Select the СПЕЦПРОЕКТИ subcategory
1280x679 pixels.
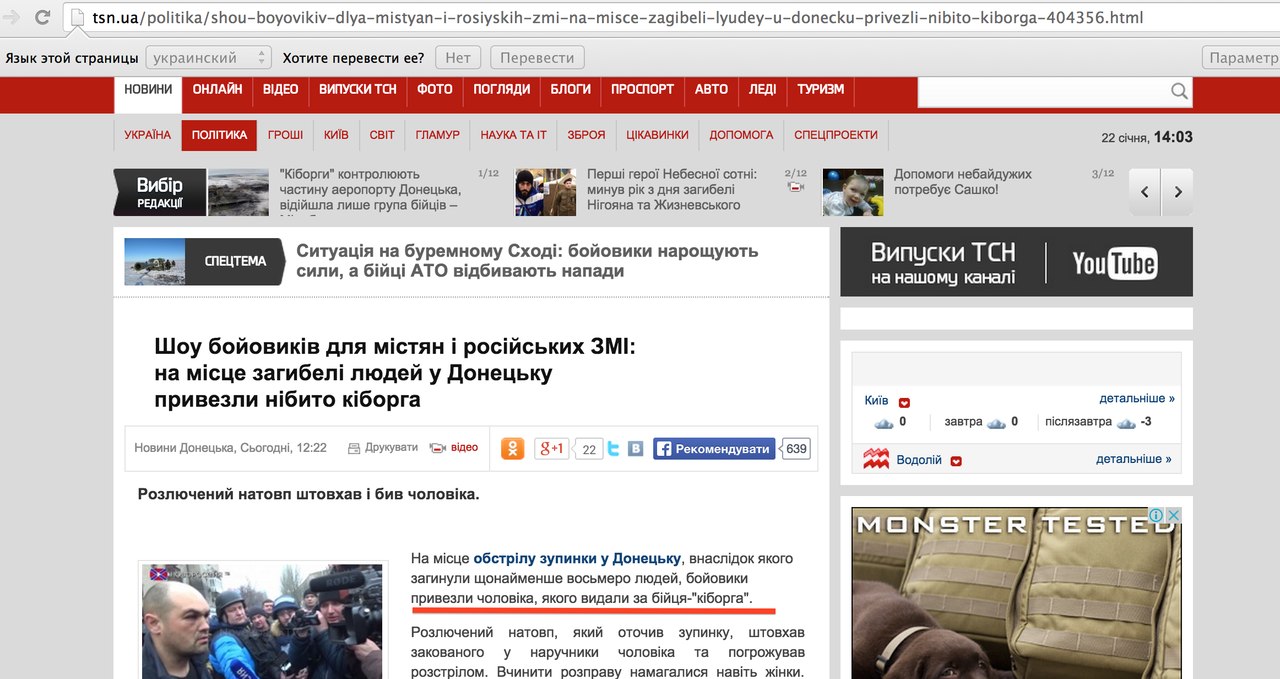click(836, 135)
